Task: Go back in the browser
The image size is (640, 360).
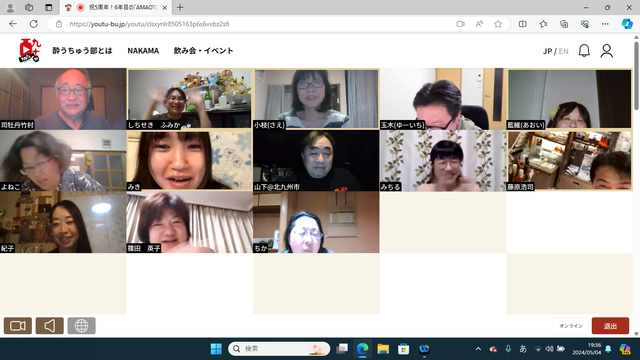Action: (13, 24)
